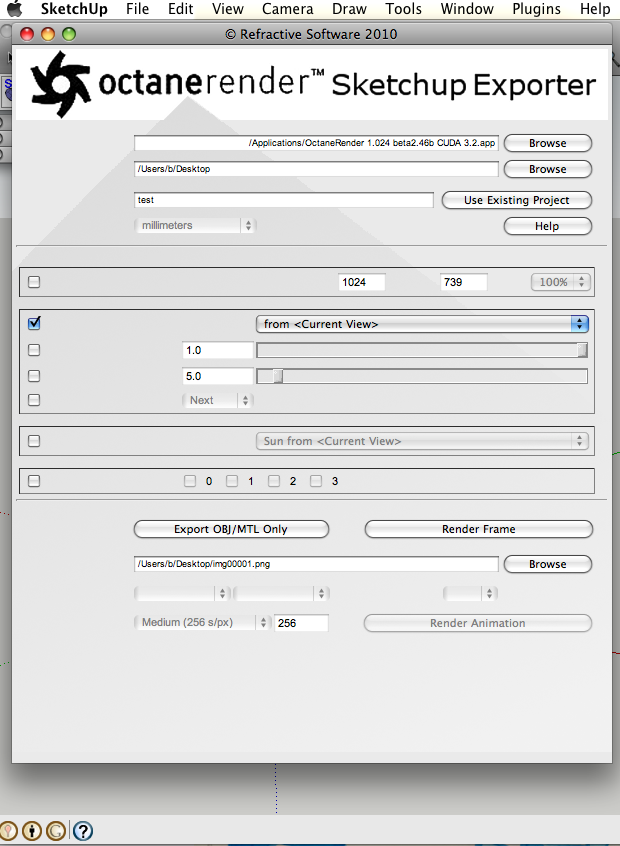Click the field containing 1.0
Image resolution: width=620 pixels, height=846 pixels.
[217, 350]
